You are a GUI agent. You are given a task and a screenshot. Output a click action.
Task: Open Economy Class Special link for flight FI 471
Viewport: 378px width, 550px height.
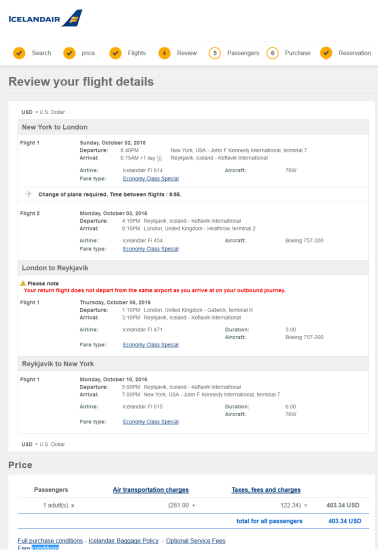151,345
